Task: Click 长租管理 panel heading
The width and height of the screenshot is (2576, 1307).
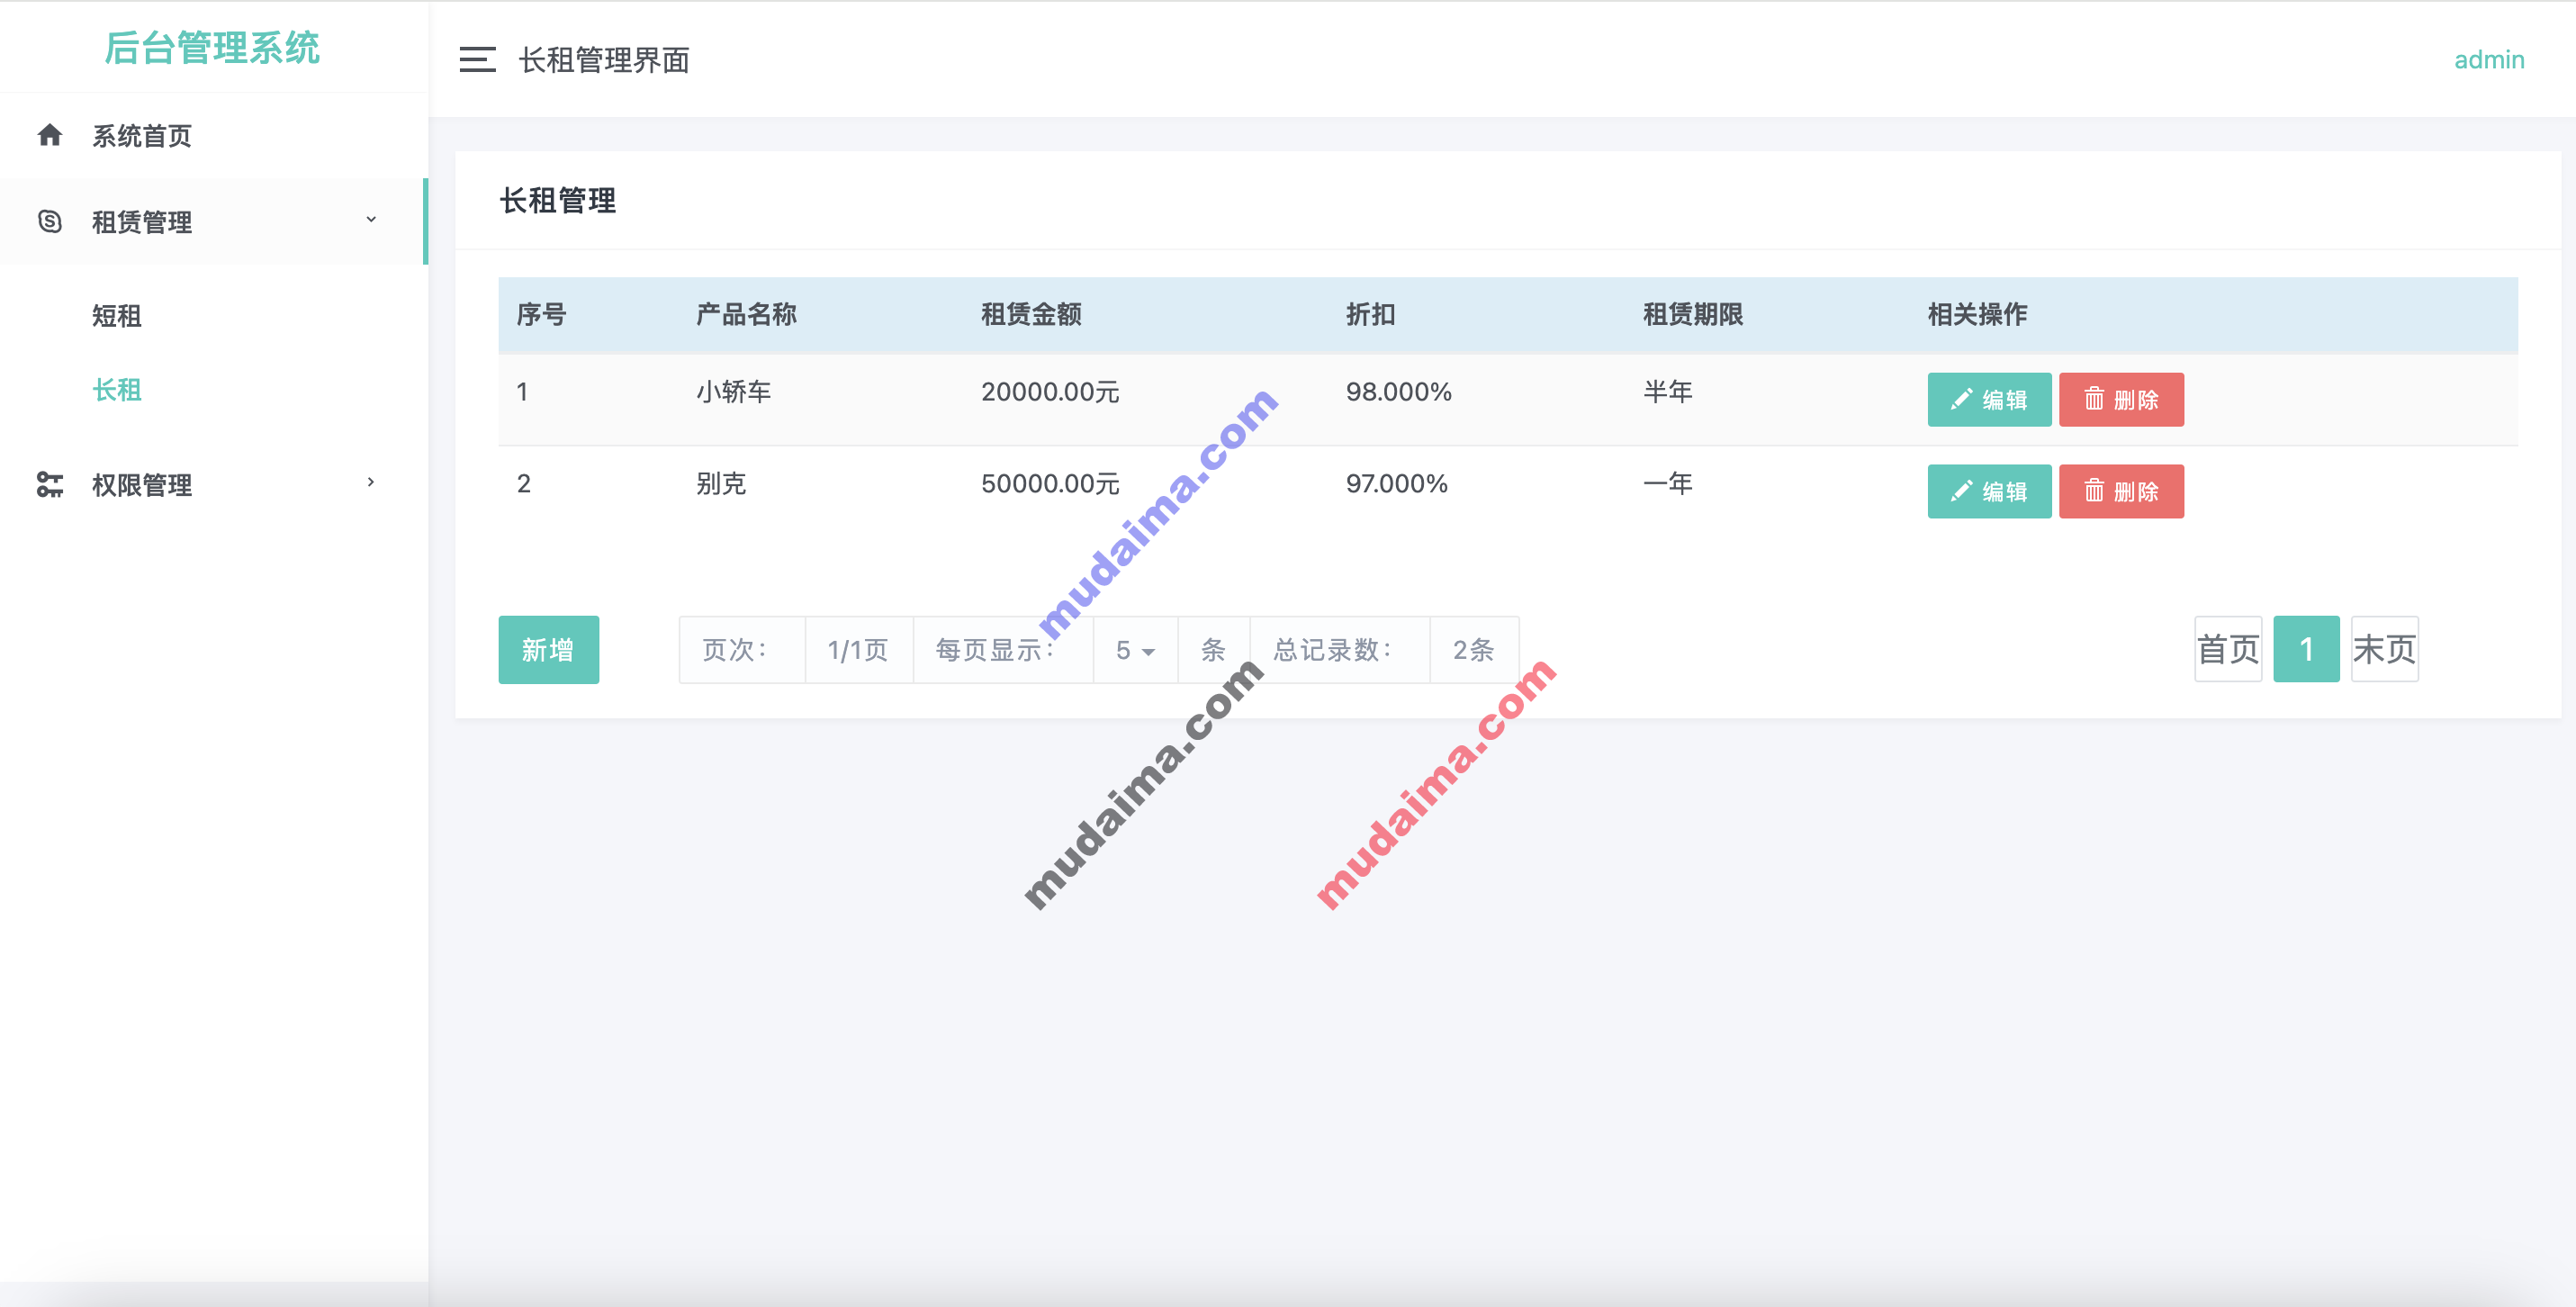Action: [x=558, y=200]
